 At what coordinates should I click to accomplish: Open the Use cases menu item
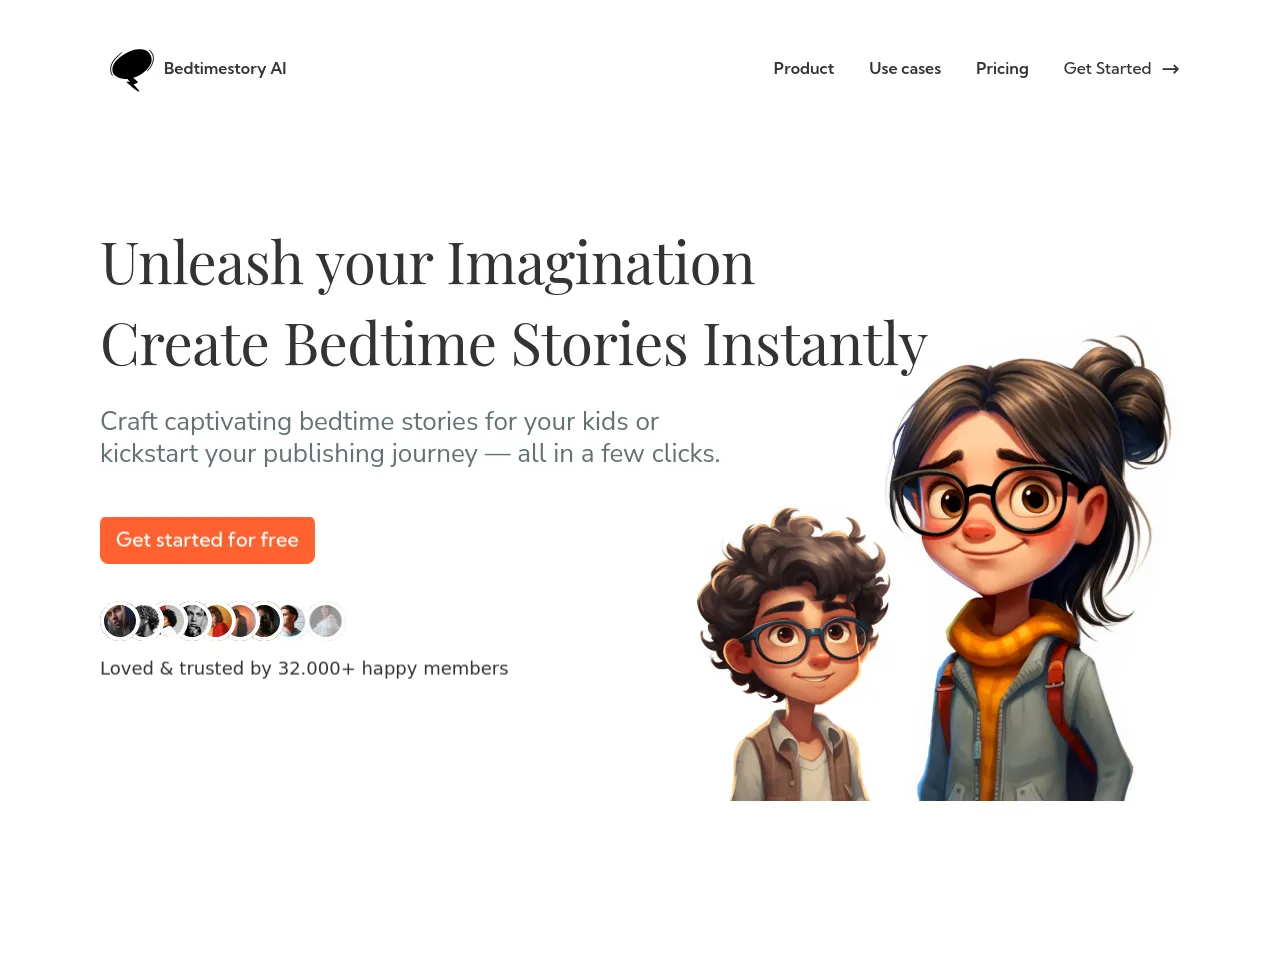pyautogui.click(x=905, y=69)
